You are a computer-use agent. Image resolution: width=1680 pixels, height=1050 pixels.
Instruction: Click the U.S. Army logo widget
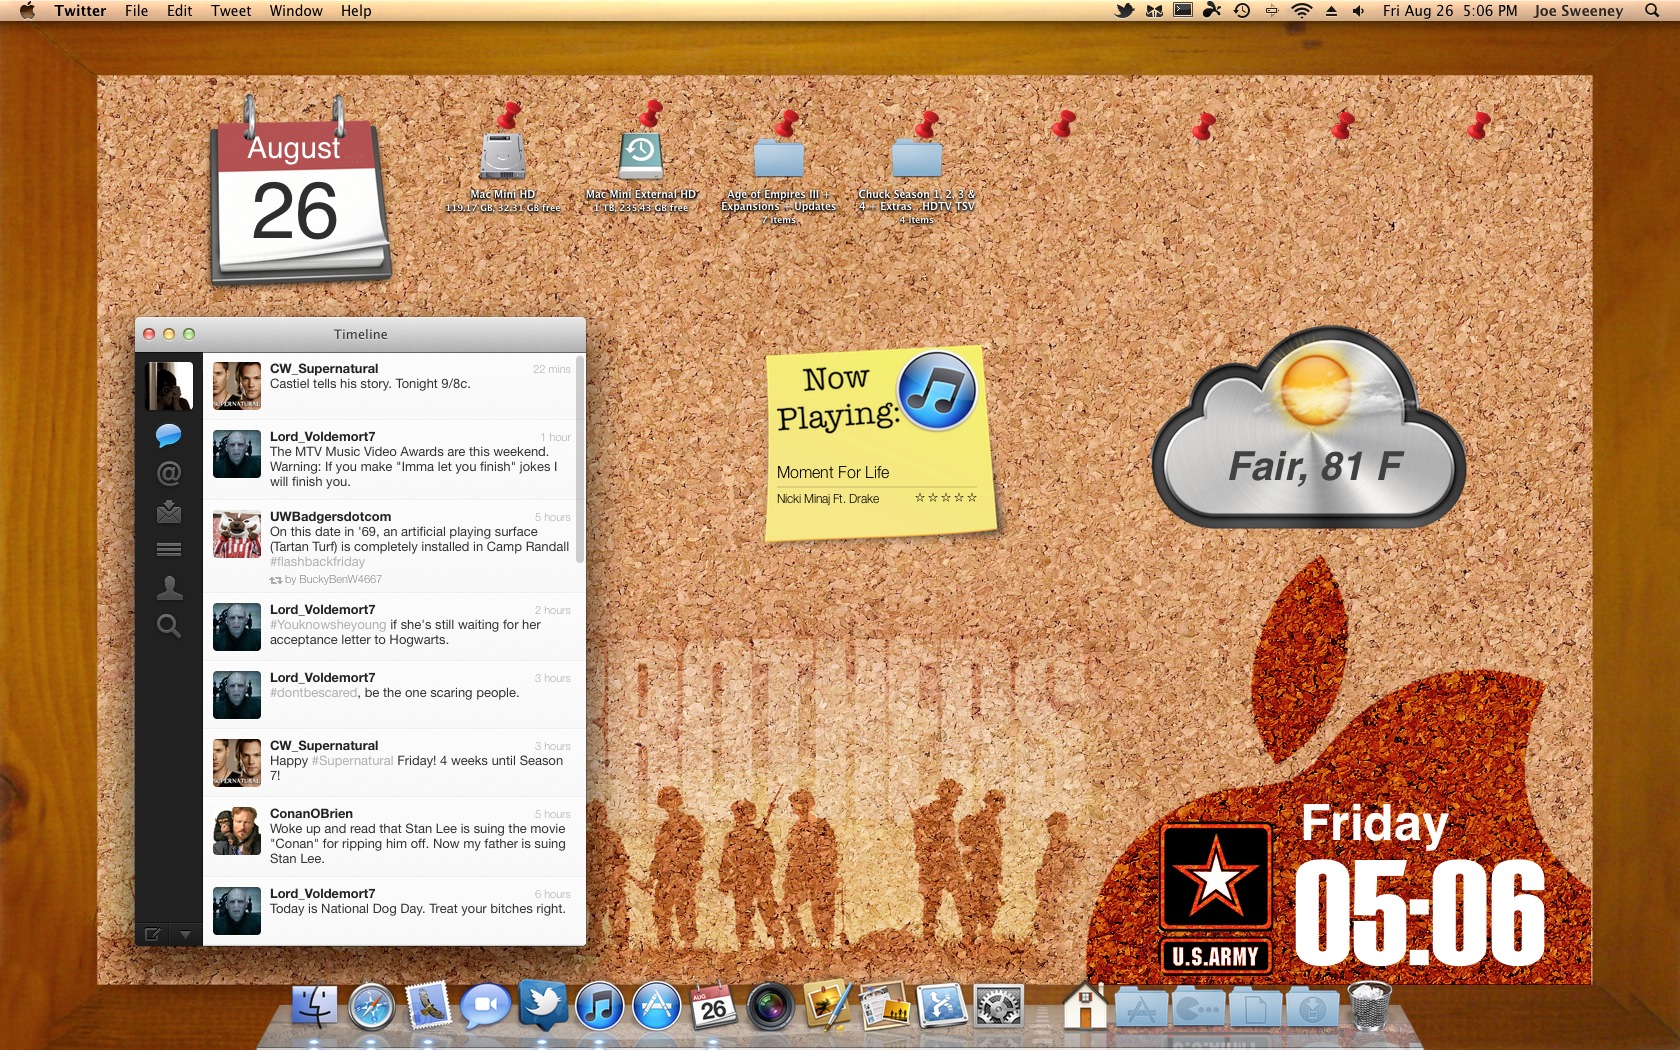[x=1216, y=898]
